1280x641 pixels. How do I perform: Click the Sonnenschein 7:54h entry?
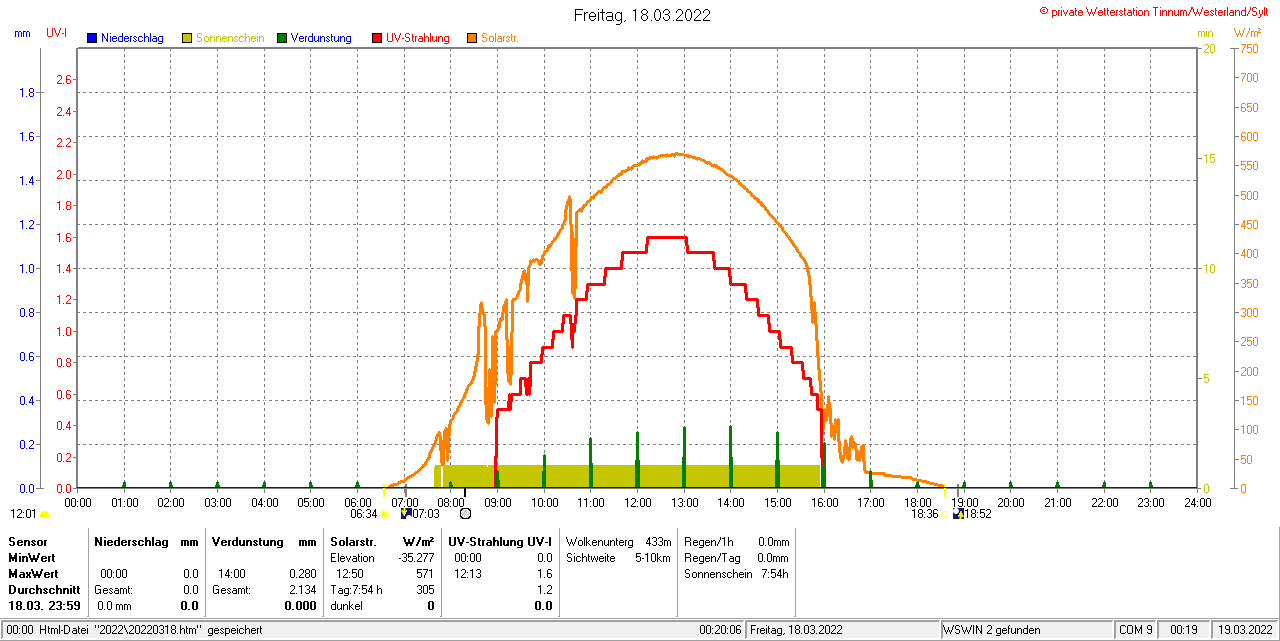coord(736,574)
